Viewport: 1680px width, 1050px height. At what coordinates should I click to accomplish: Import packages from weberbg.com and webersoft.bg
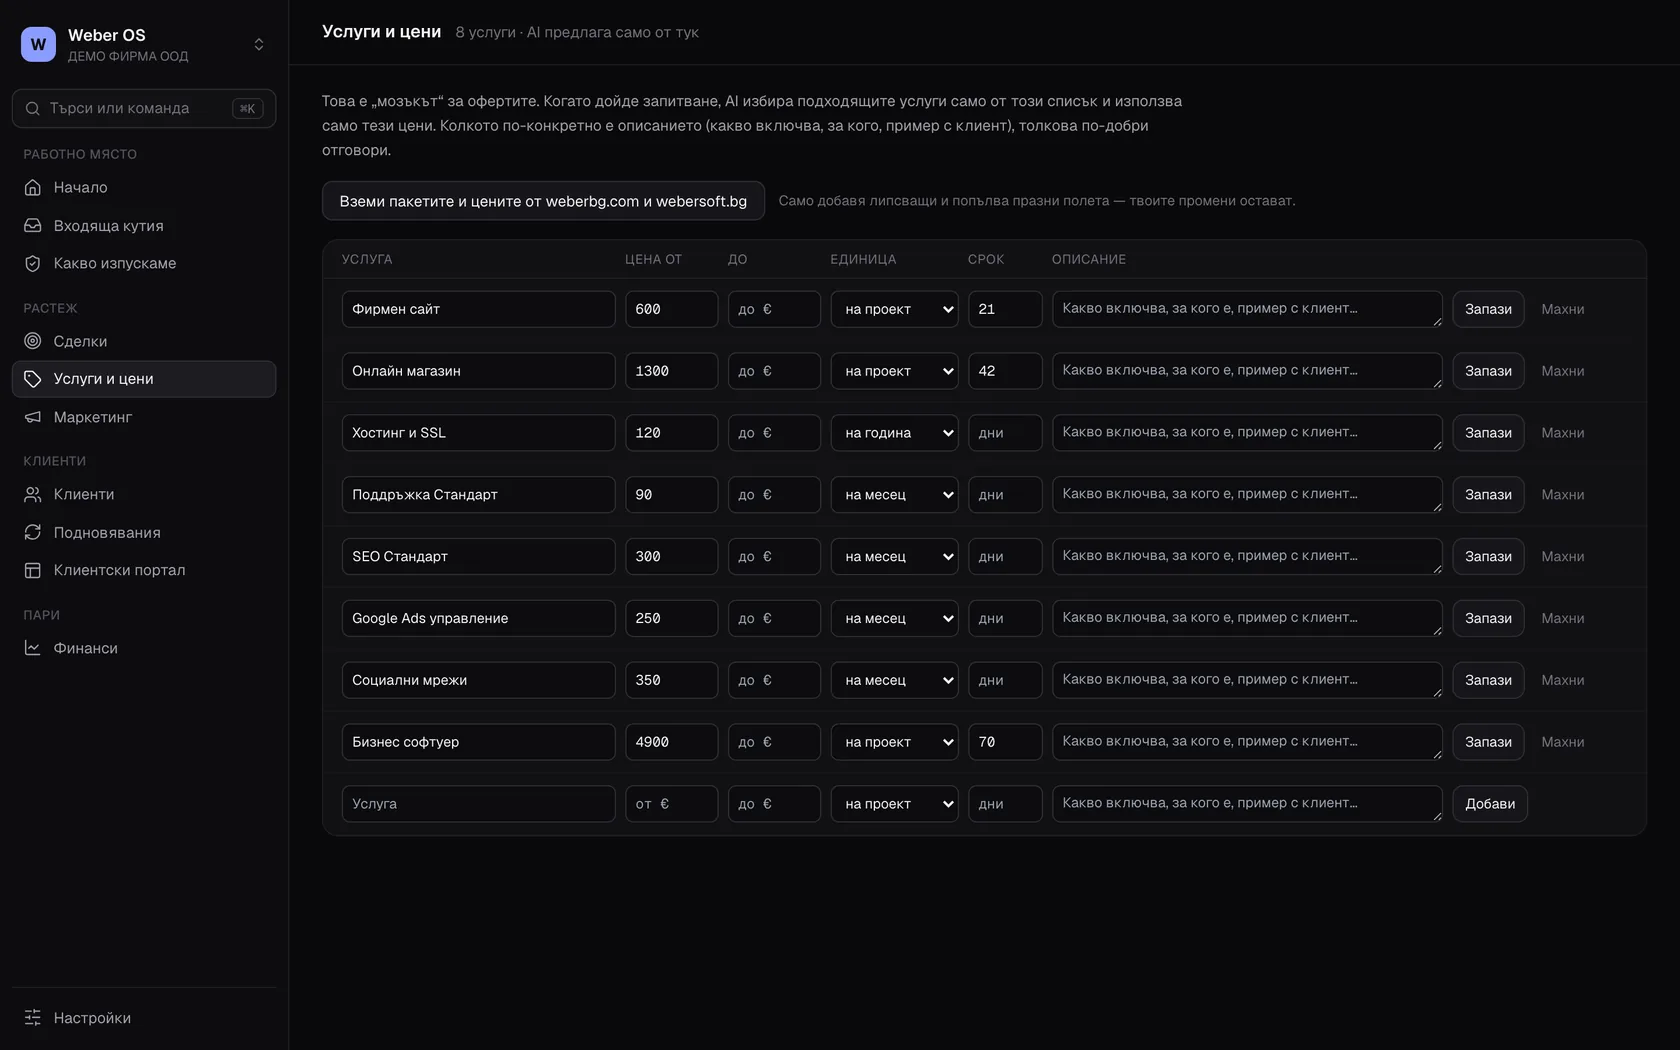click(x=543, y=201)
